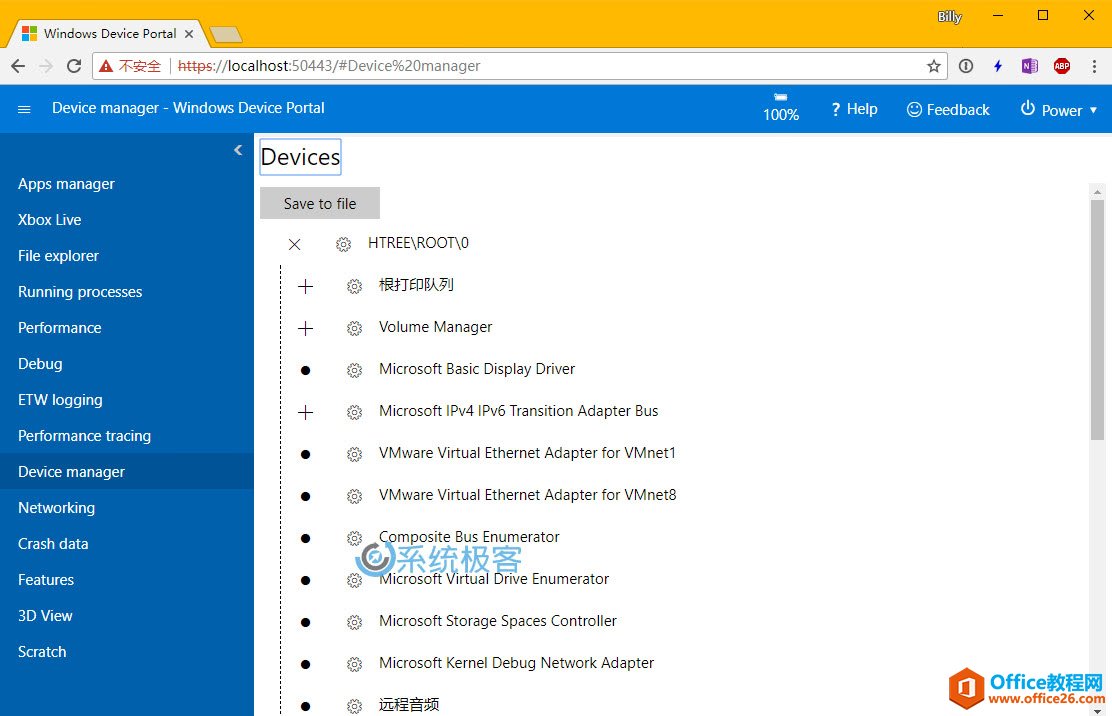This screenshot has width=1112, height=716.
Task: Expand Microsoft IPv4 IPv6 Transition Adapter Bus
Action: [x=305, y=412]
